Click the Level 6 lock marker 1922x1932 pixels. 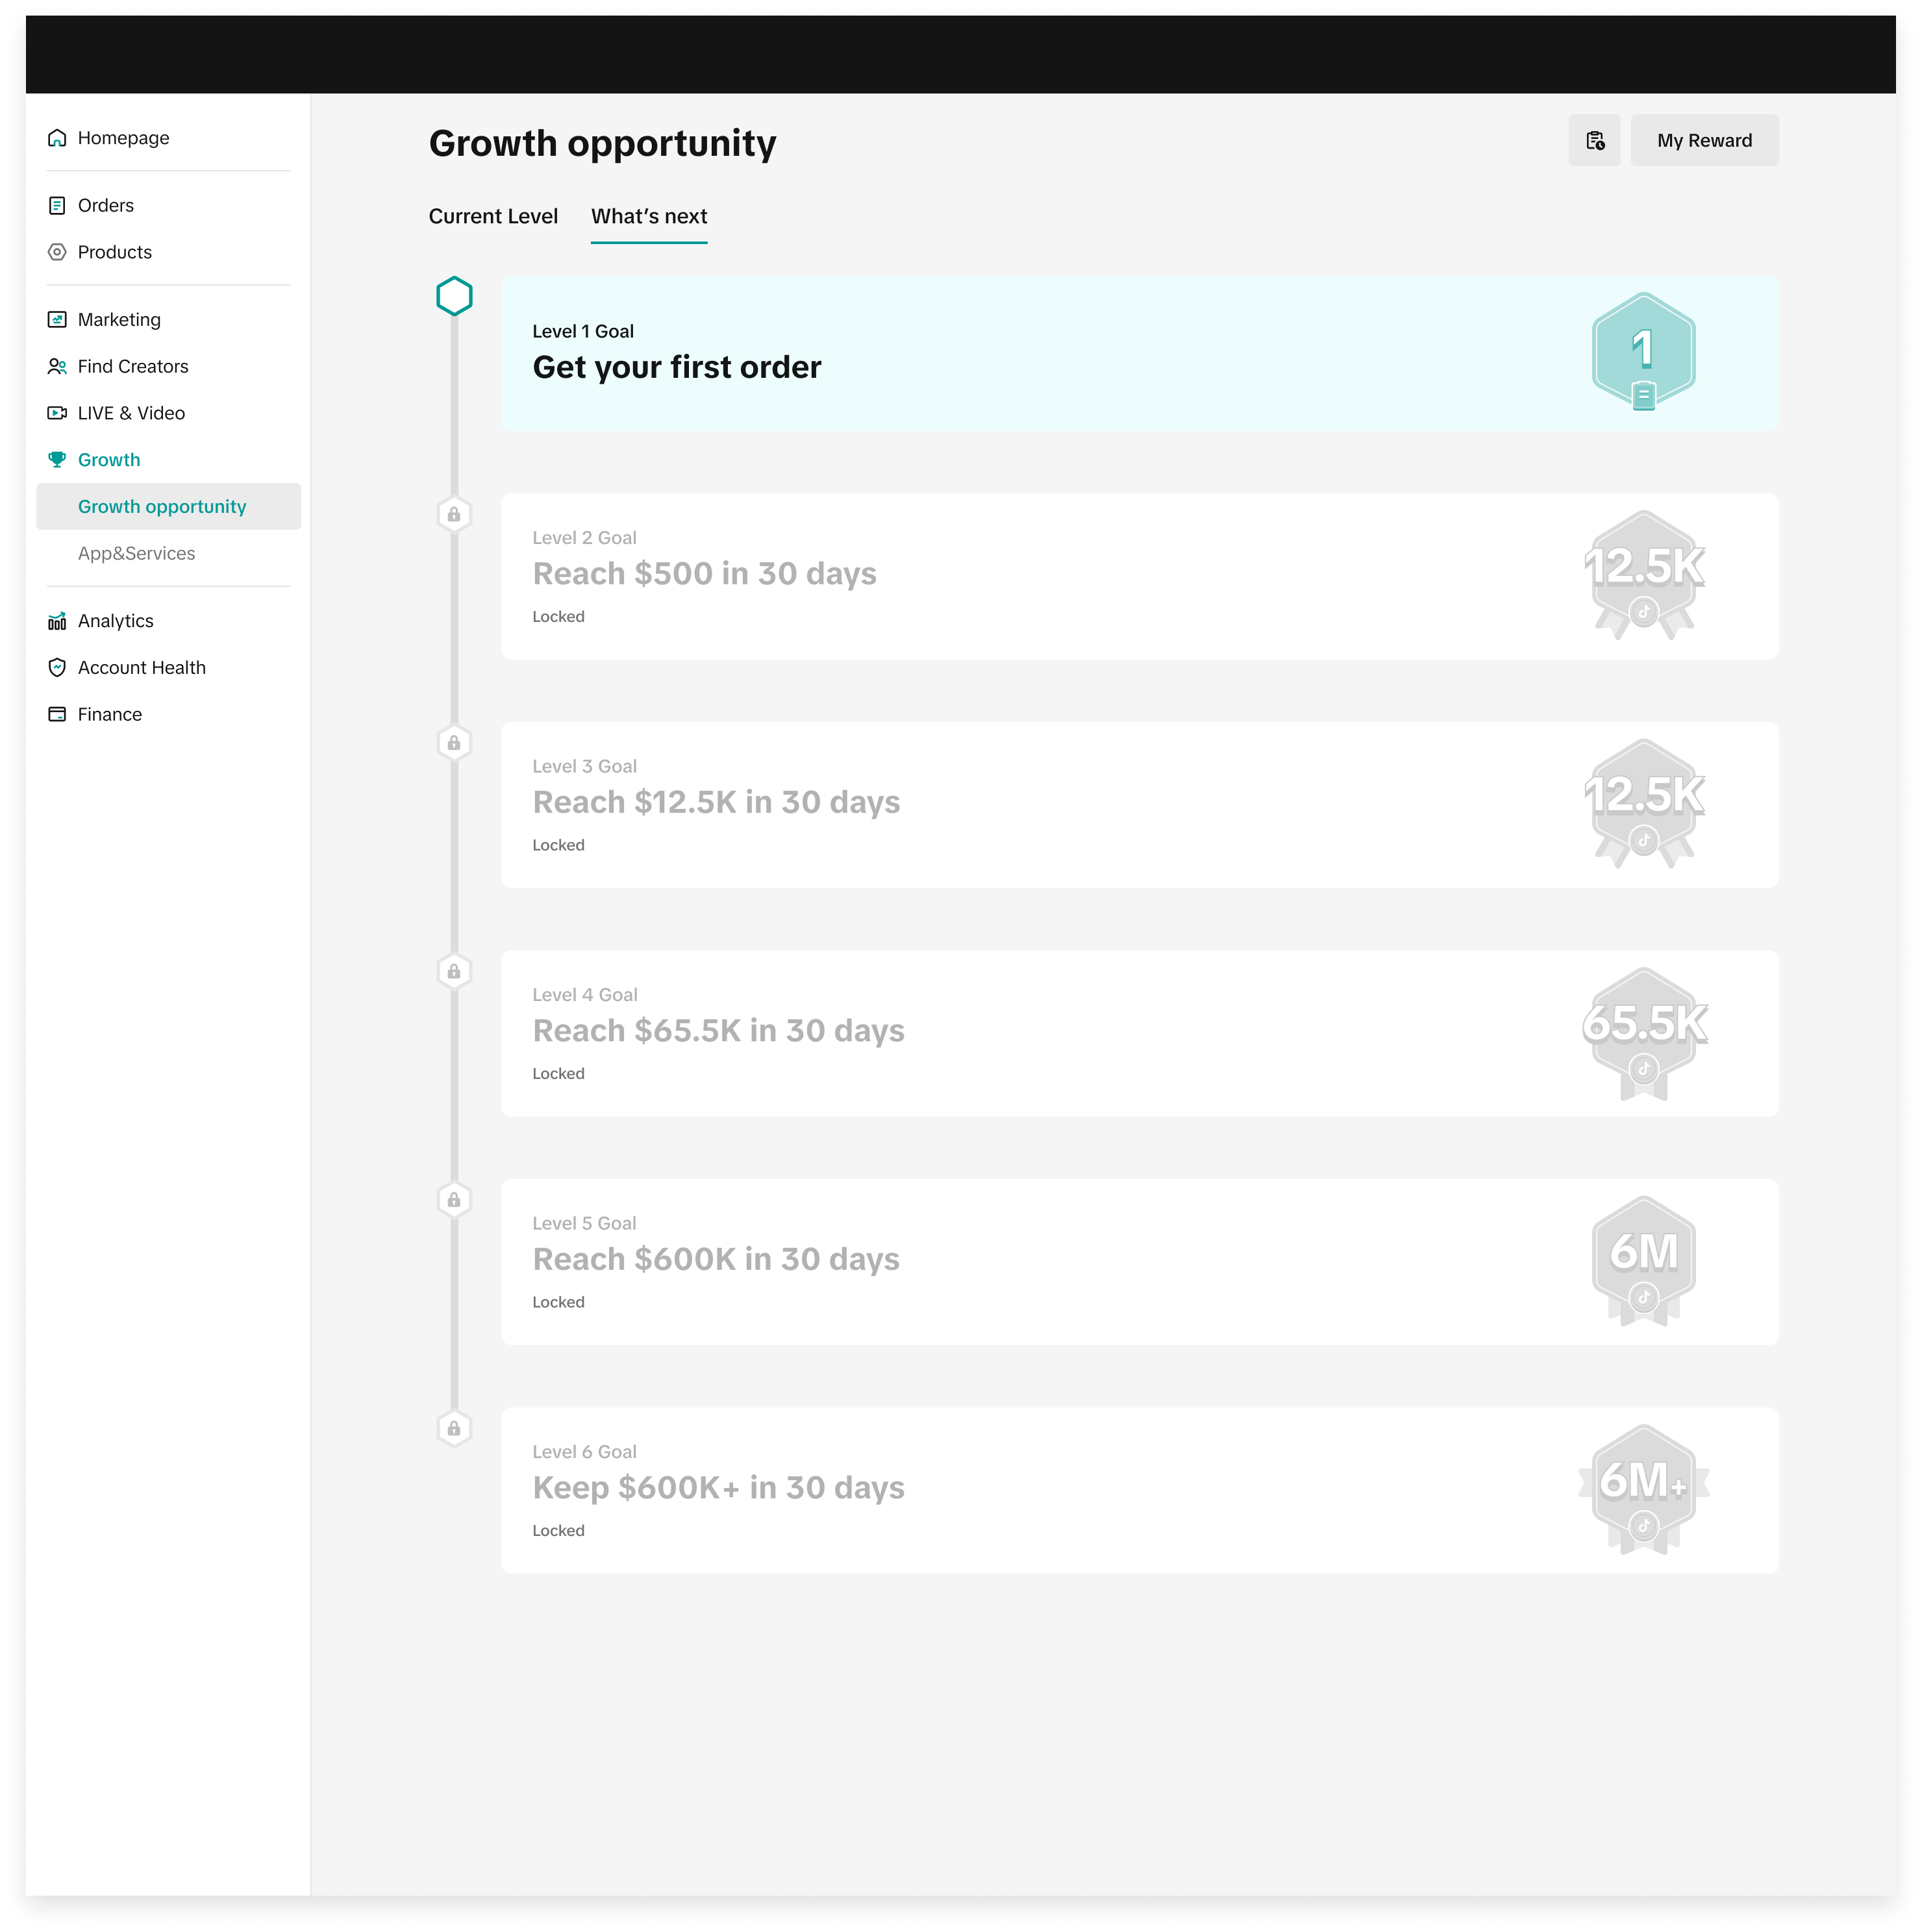point(454,1429)
